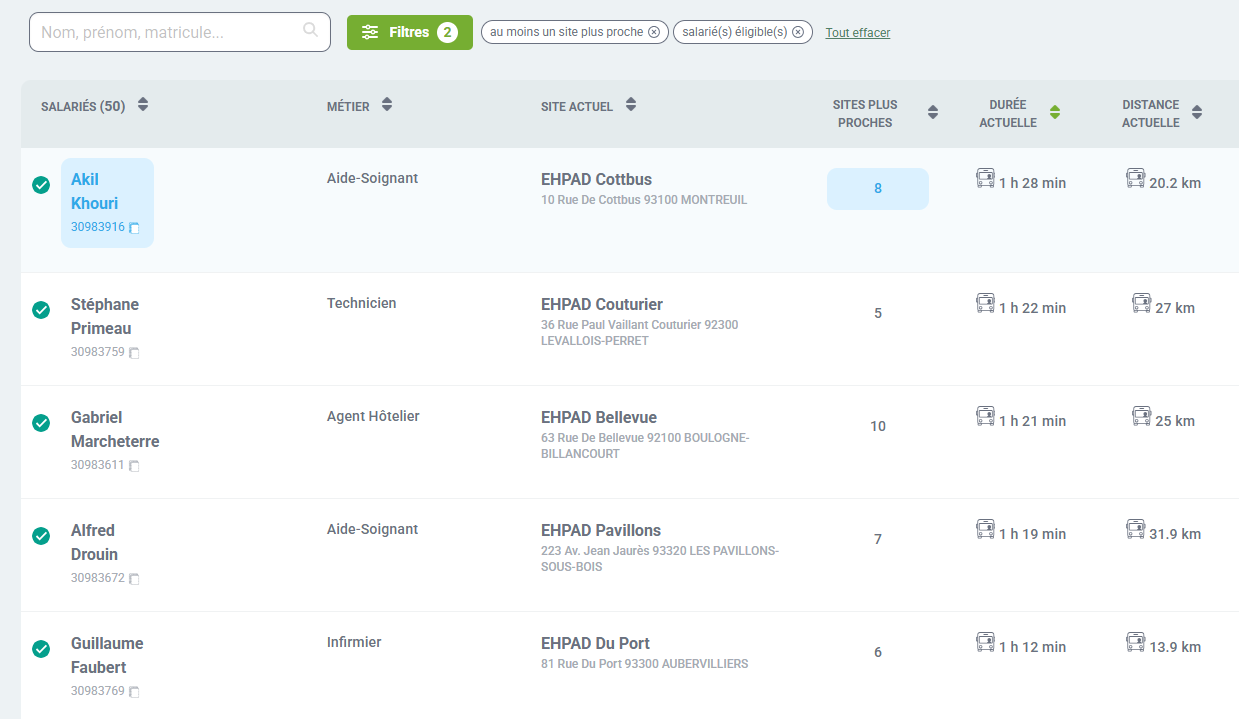1239x719 pixels.
Task: Click the transit icon beside 1 h 21 min
Action: tap(985, 416)
